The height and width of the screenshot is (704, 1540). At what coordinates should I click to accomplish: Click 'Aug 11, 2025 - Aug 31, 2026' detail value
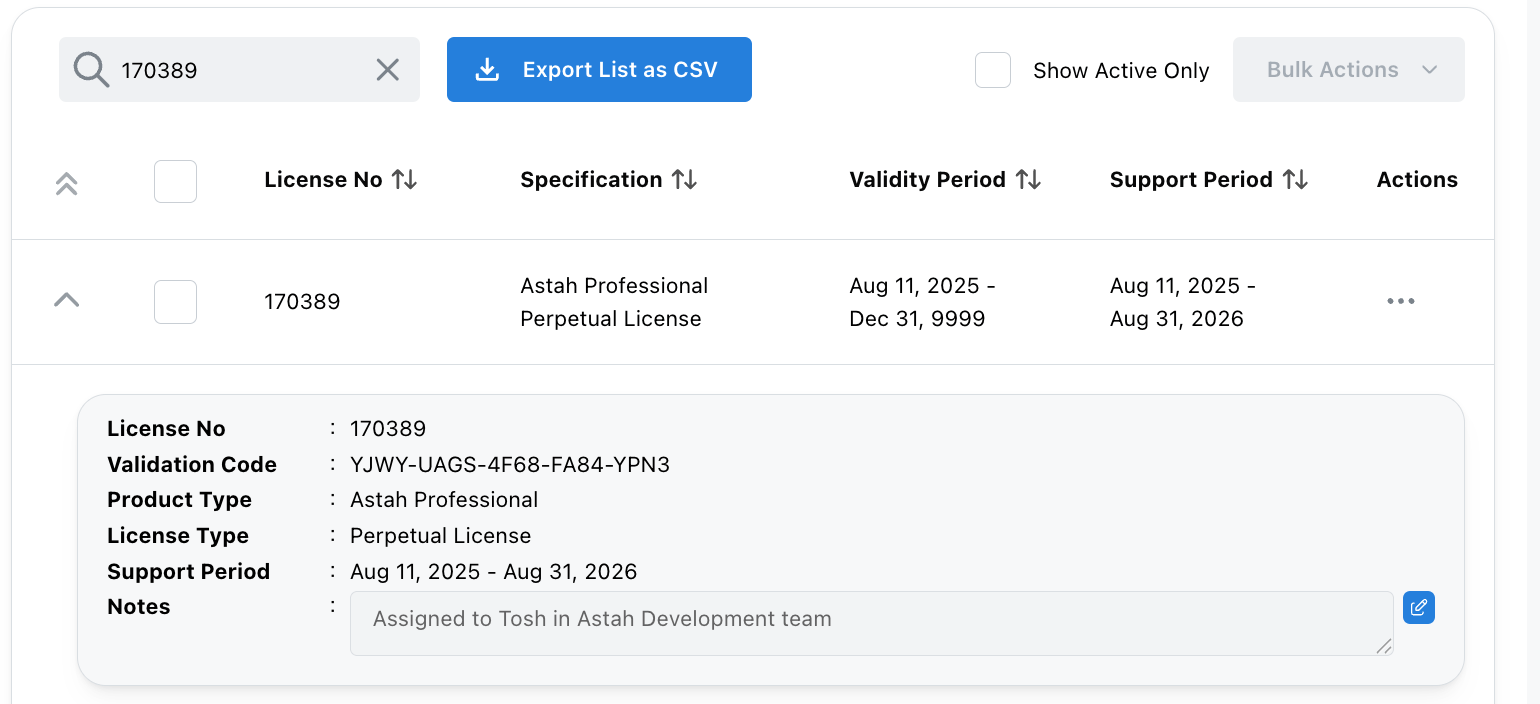tap(493, 572)
